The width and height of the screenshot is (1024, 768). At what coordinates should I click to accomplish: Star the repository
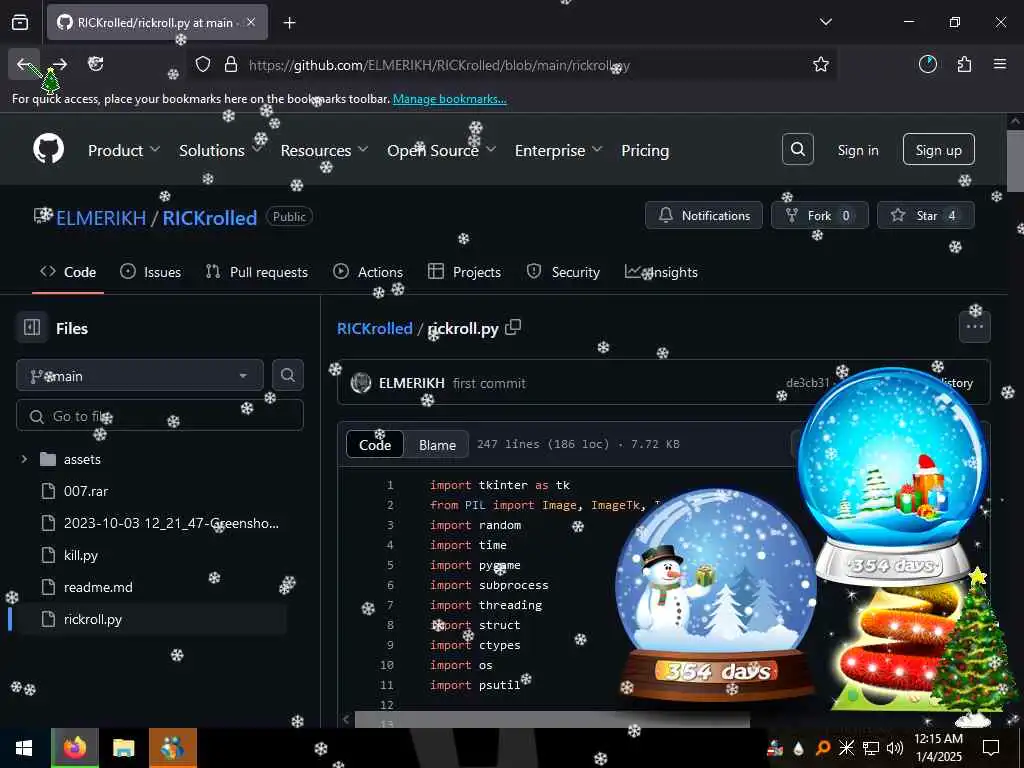click(x=925, y=216)
